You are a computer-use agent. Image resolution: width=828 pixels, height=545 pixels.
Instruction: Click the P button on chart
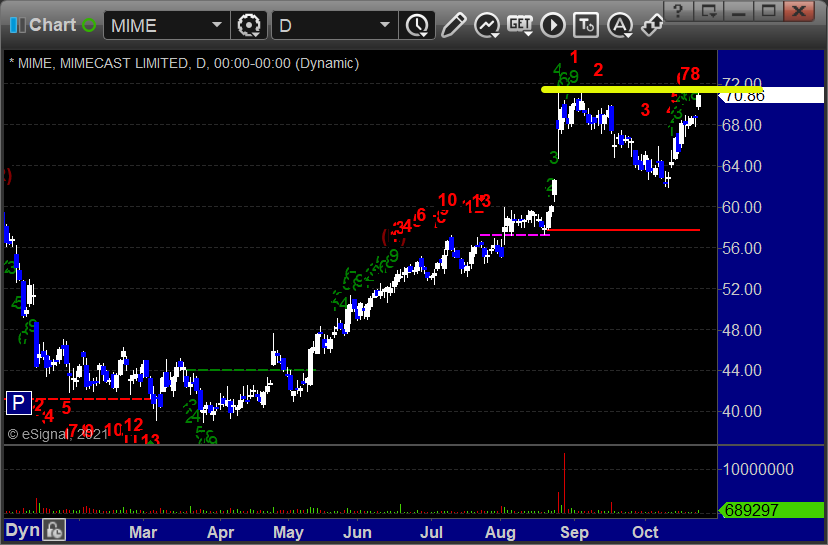click(x=18, y=403)
